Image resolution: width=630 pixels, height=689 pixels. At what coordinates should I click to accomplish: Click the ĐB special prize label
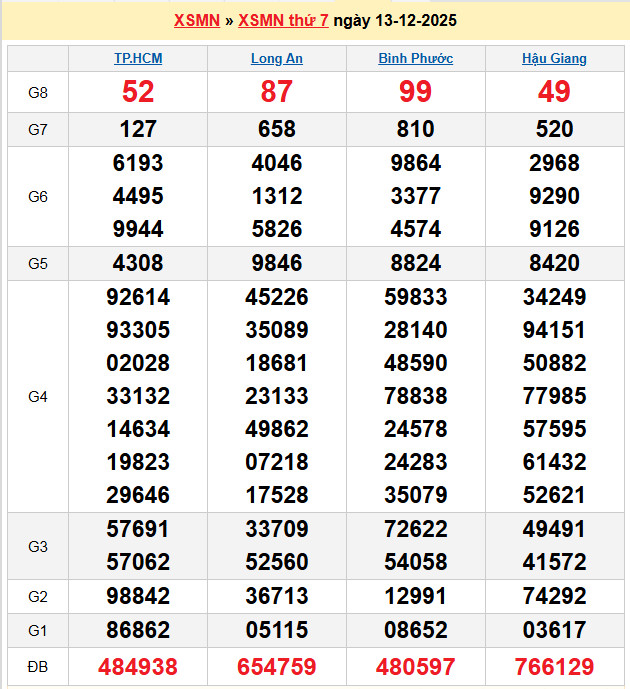pyautogui.click(x=38, y=666)
